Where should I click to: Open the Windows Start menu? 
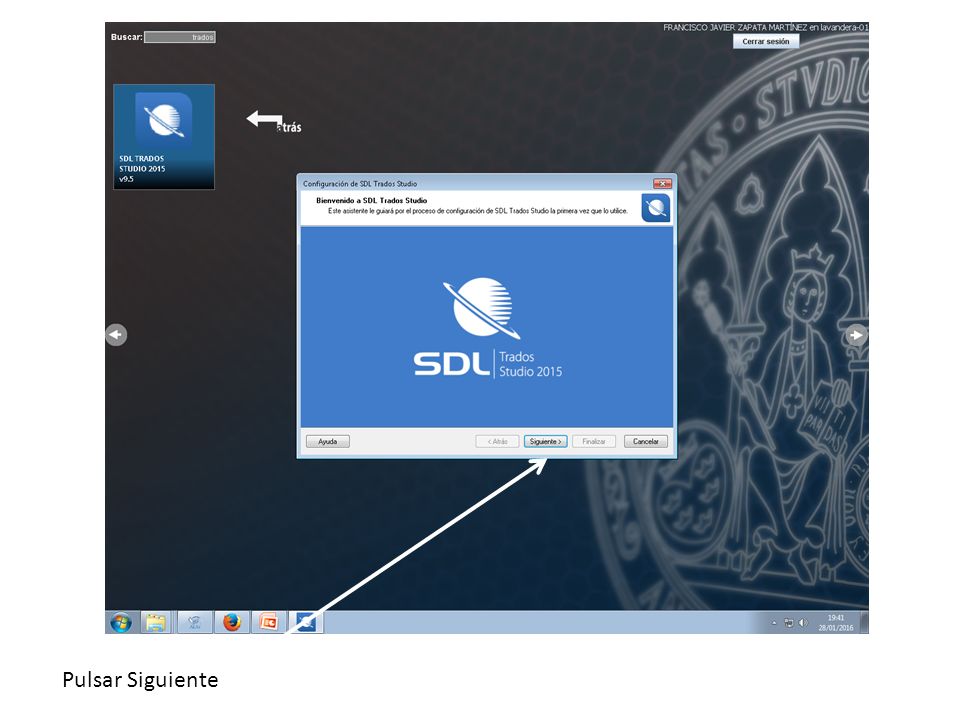click(121, 623)
